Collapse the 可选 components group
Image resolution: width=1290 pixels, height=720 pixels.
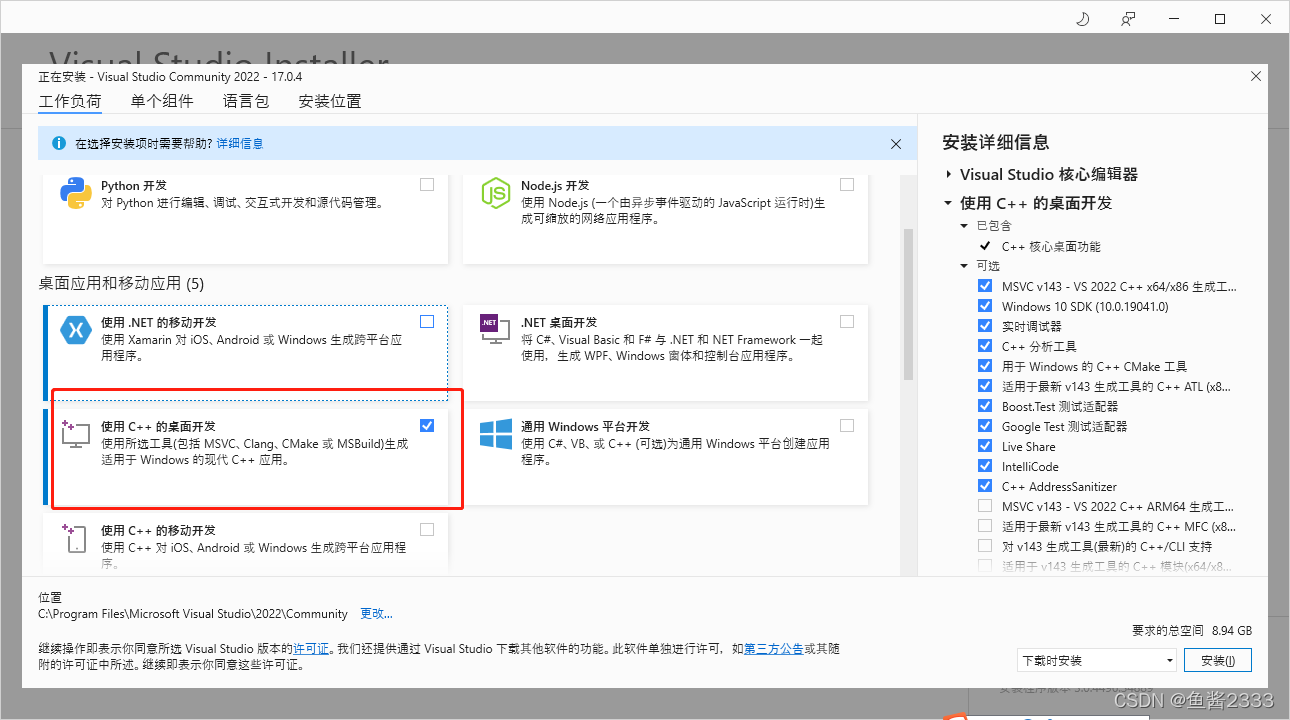[965, 266]
